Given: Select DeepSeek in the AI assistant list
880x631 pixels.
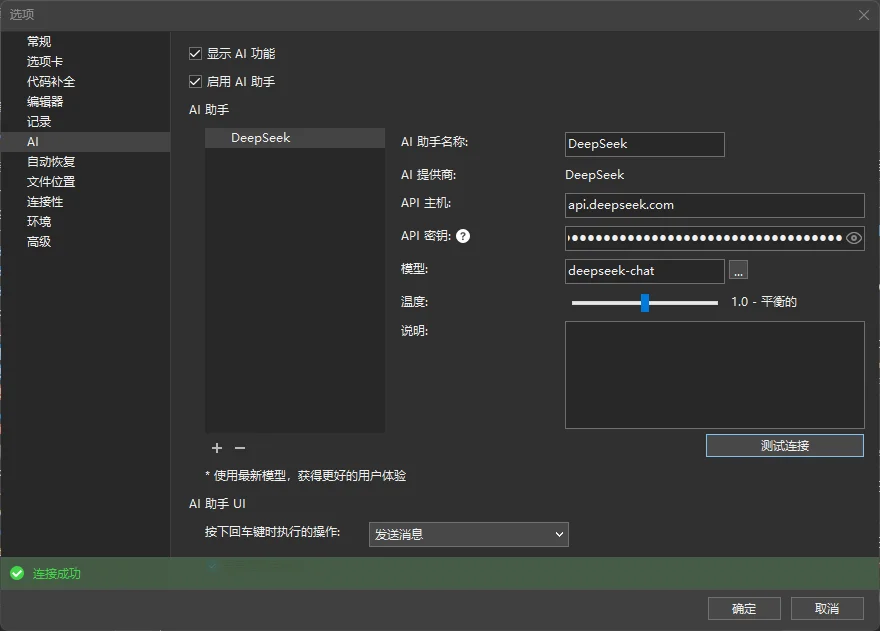Looking at the screenshot, I should pos(295,138).
